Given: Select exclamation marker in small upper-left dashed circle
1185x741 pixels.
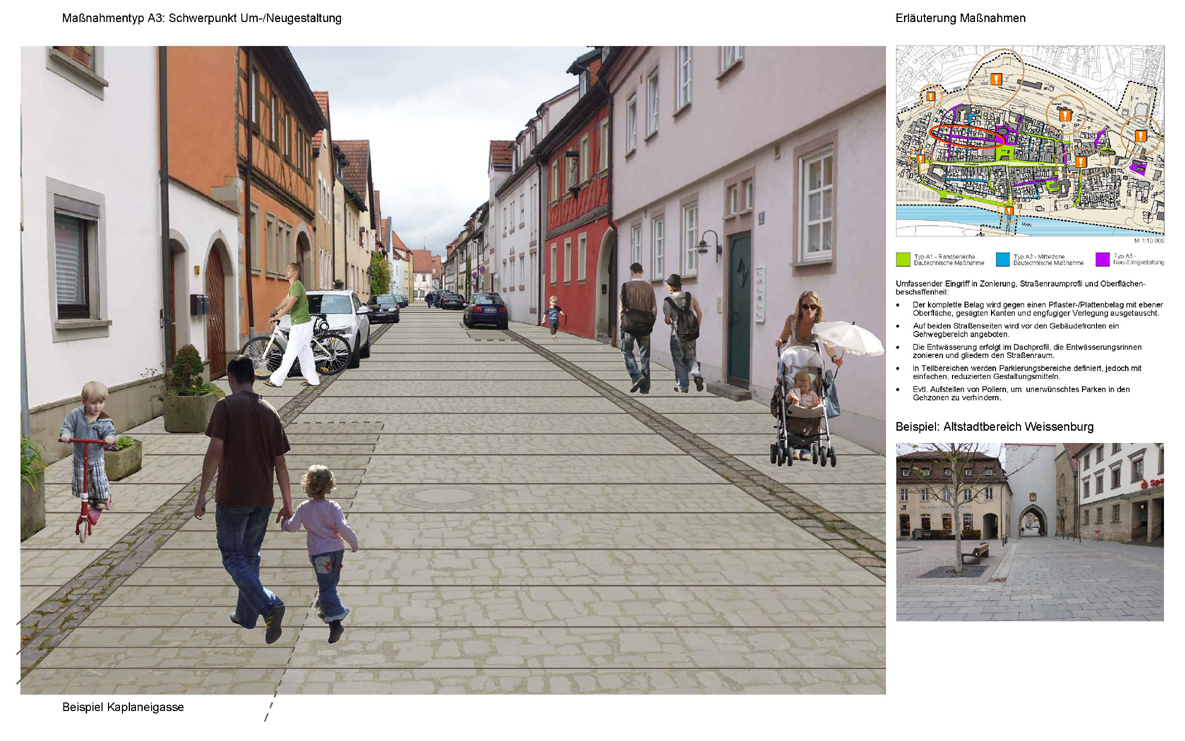Looking at the screenshot, I should tap(930, 96).
